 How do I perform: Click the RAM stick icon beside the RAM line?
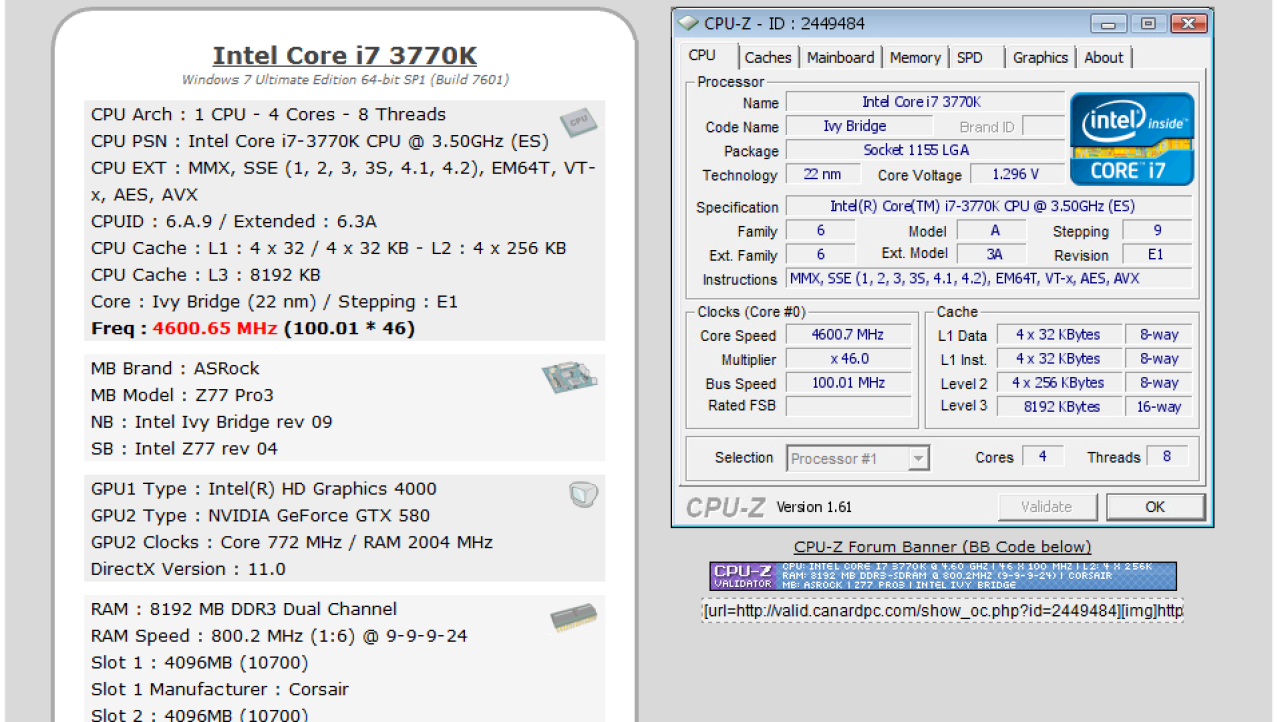click(x=573, y=618)
